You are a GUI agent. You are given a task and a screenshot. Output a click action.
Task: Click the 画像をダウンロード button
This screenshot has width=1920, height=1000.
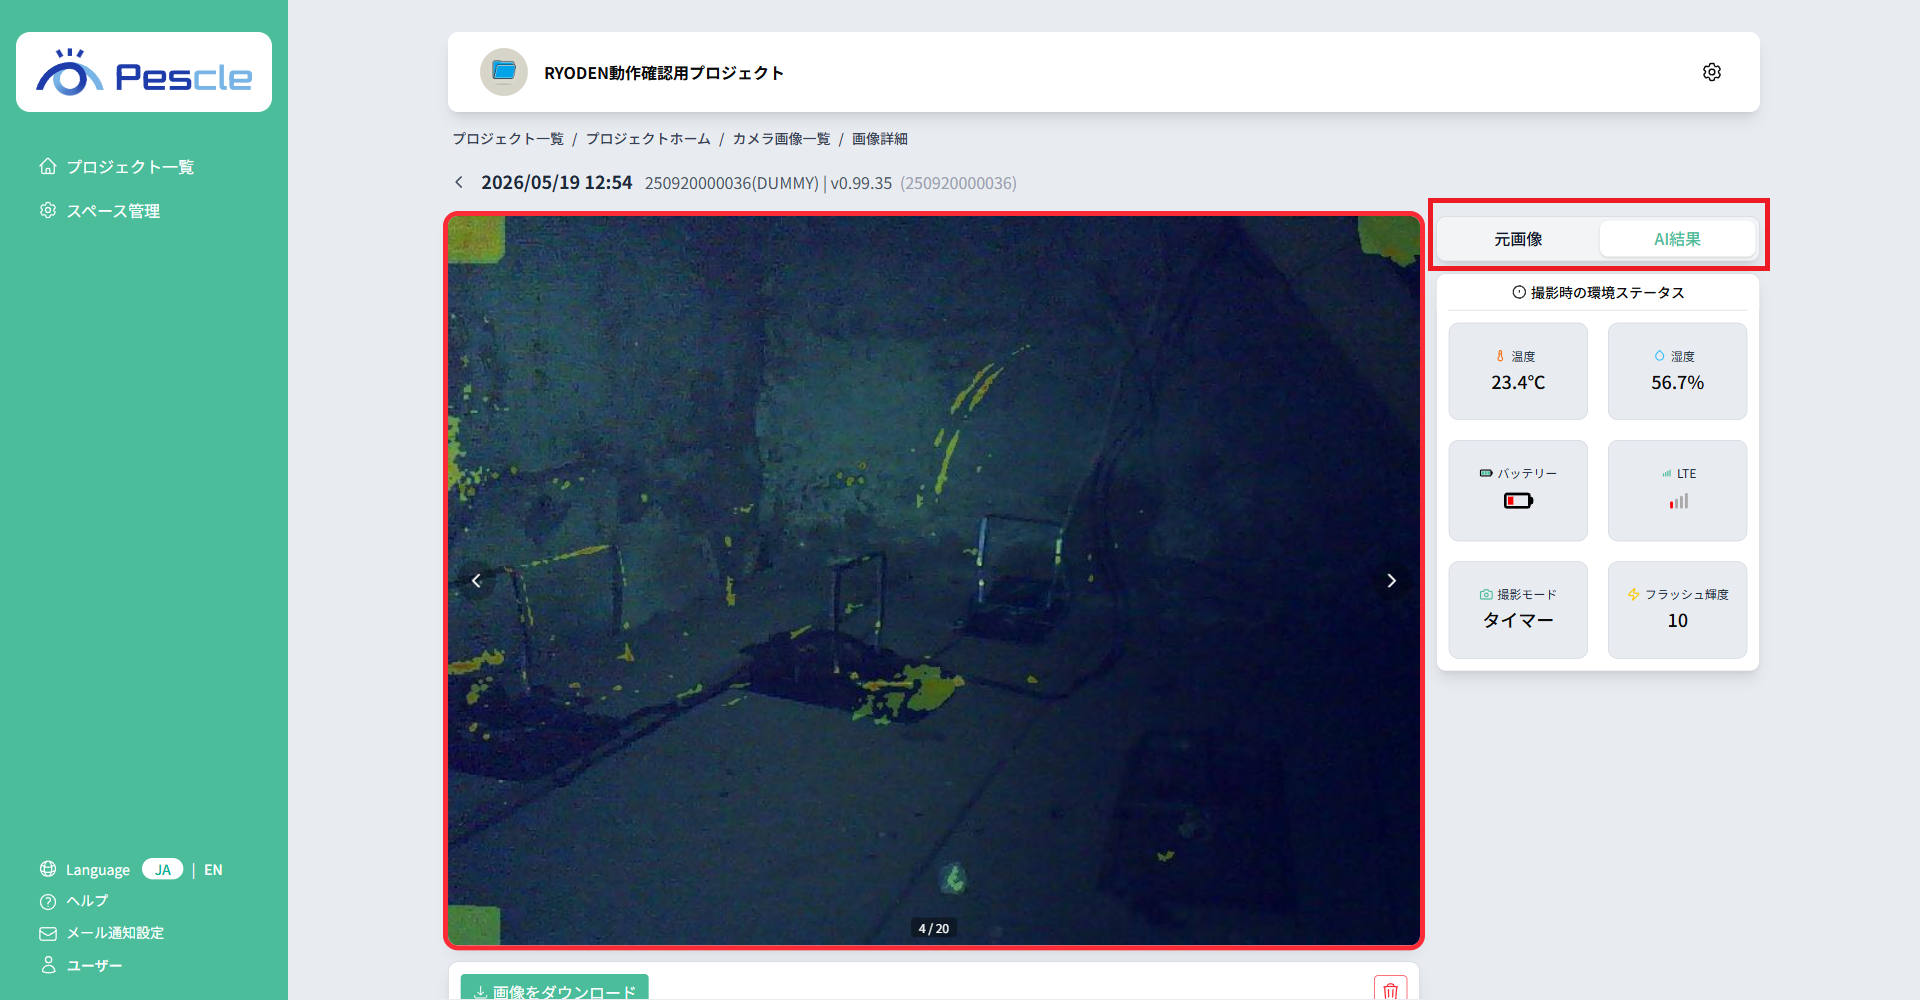pos(555,988)
